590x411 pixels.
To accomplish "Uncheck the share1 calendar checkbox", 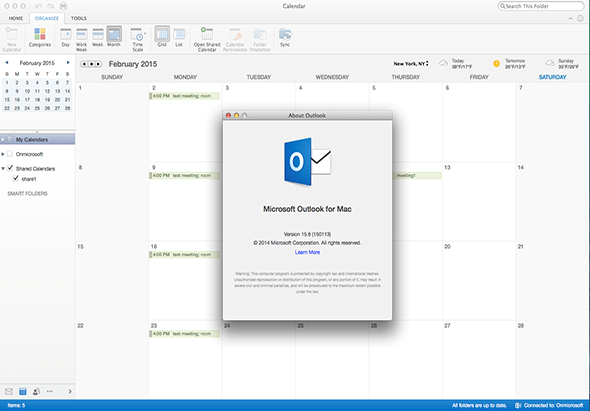I will [15, 178].
